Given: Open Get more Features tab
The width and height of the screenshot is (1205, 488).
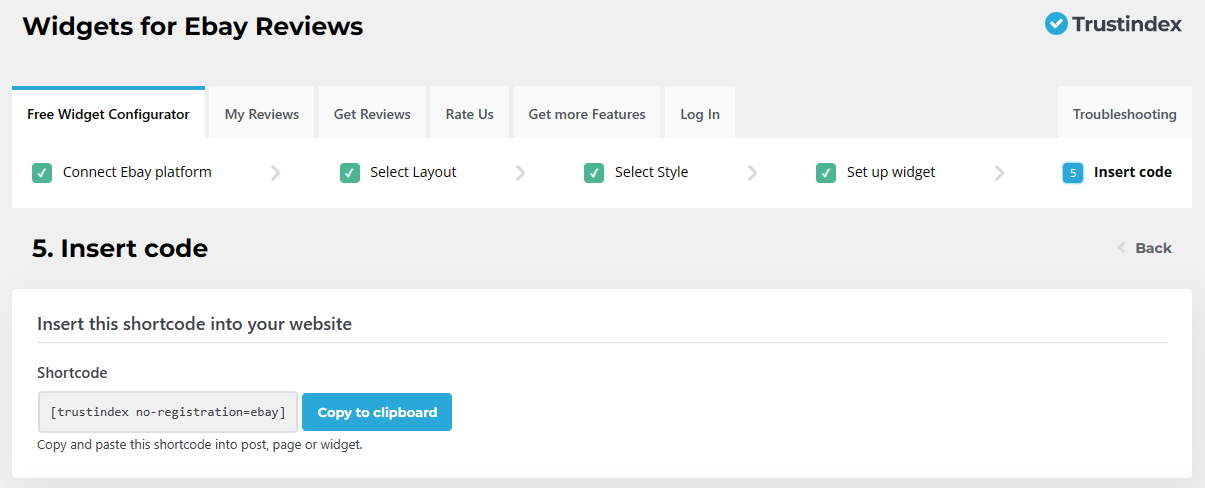Looking at the screenshot, I should (587, 114).
